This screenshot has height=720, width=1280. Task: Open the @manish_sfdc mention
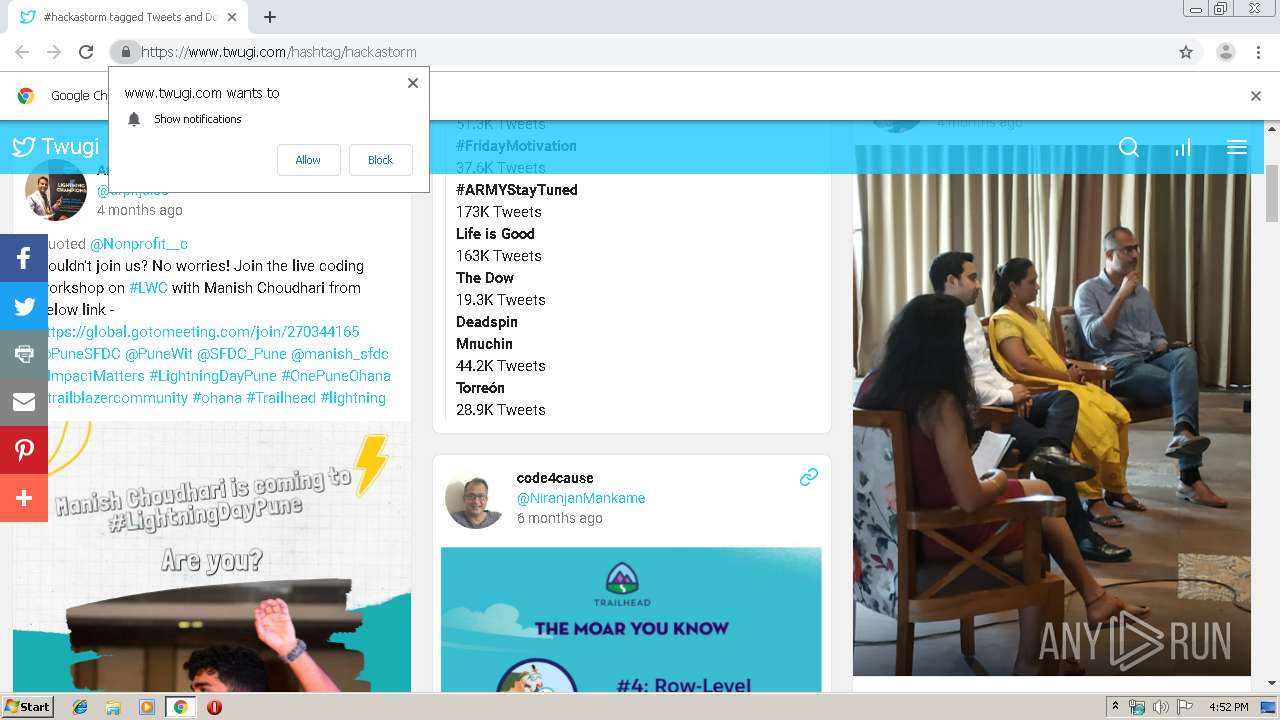(x=340, y=354)
